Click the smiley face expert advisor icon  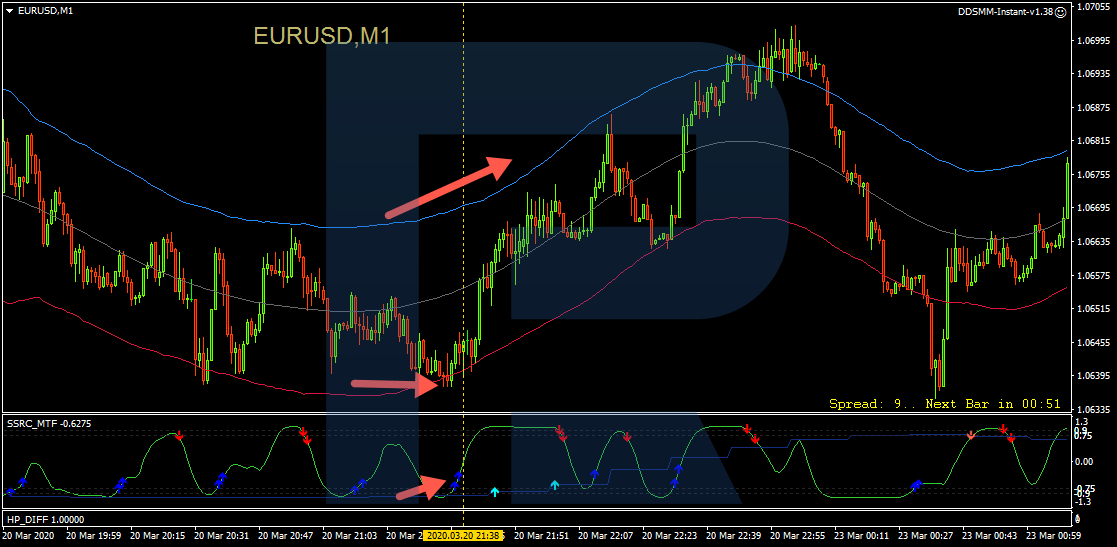click(1060, 11)
